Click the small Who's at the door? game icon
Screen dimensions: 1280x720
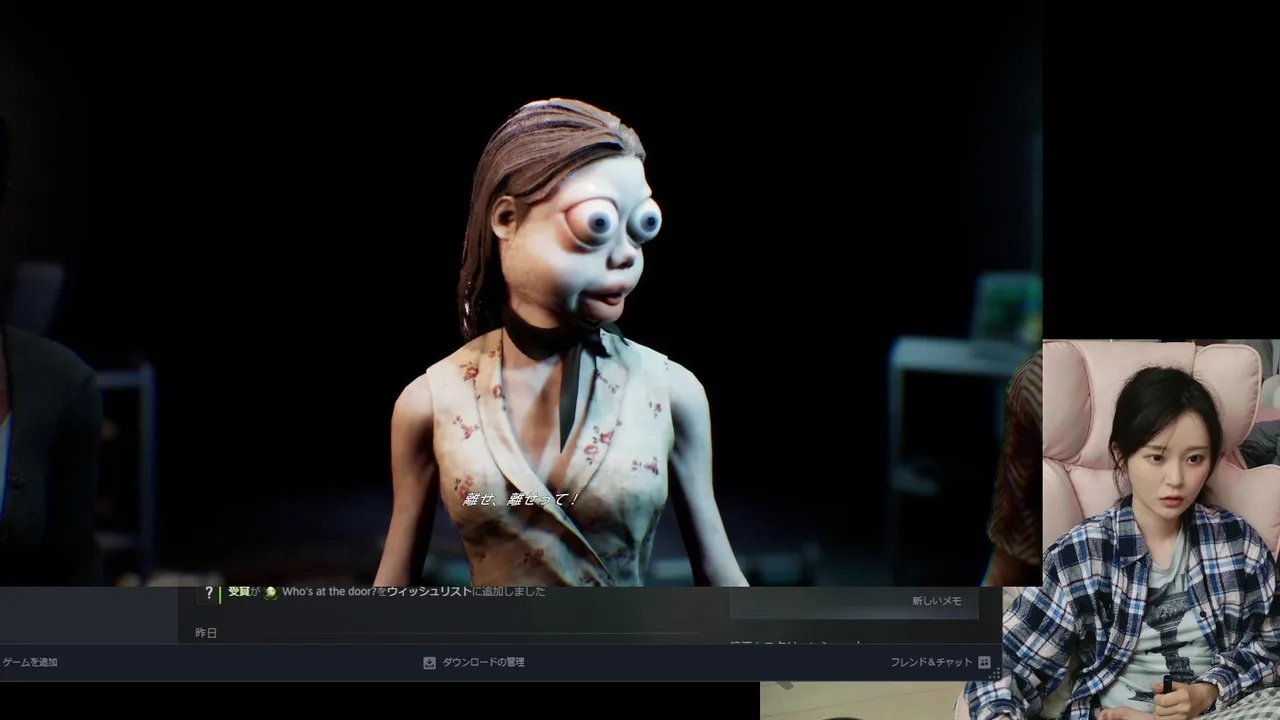pos(270,592)
